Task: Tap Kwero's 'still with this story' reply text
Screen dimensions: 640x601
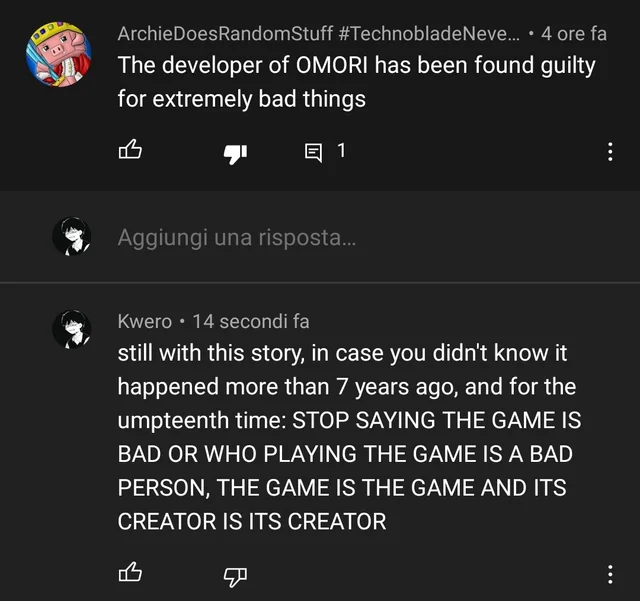Action: (349, 437)
